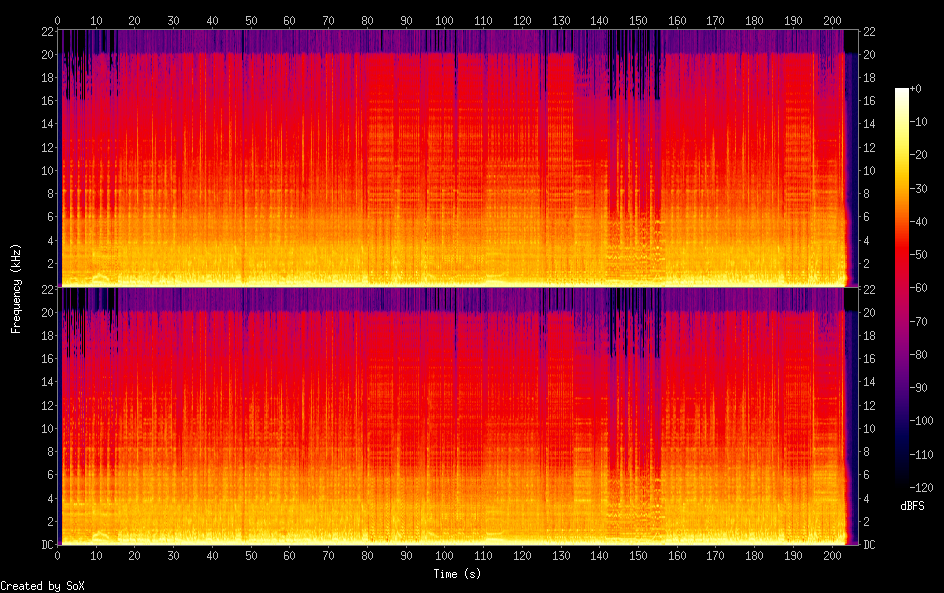The width and height of the screenshot is (944, 593).
Task: Click the white top of the dBFS color bar
Action: pyautogui.click(x=901, y=92)
